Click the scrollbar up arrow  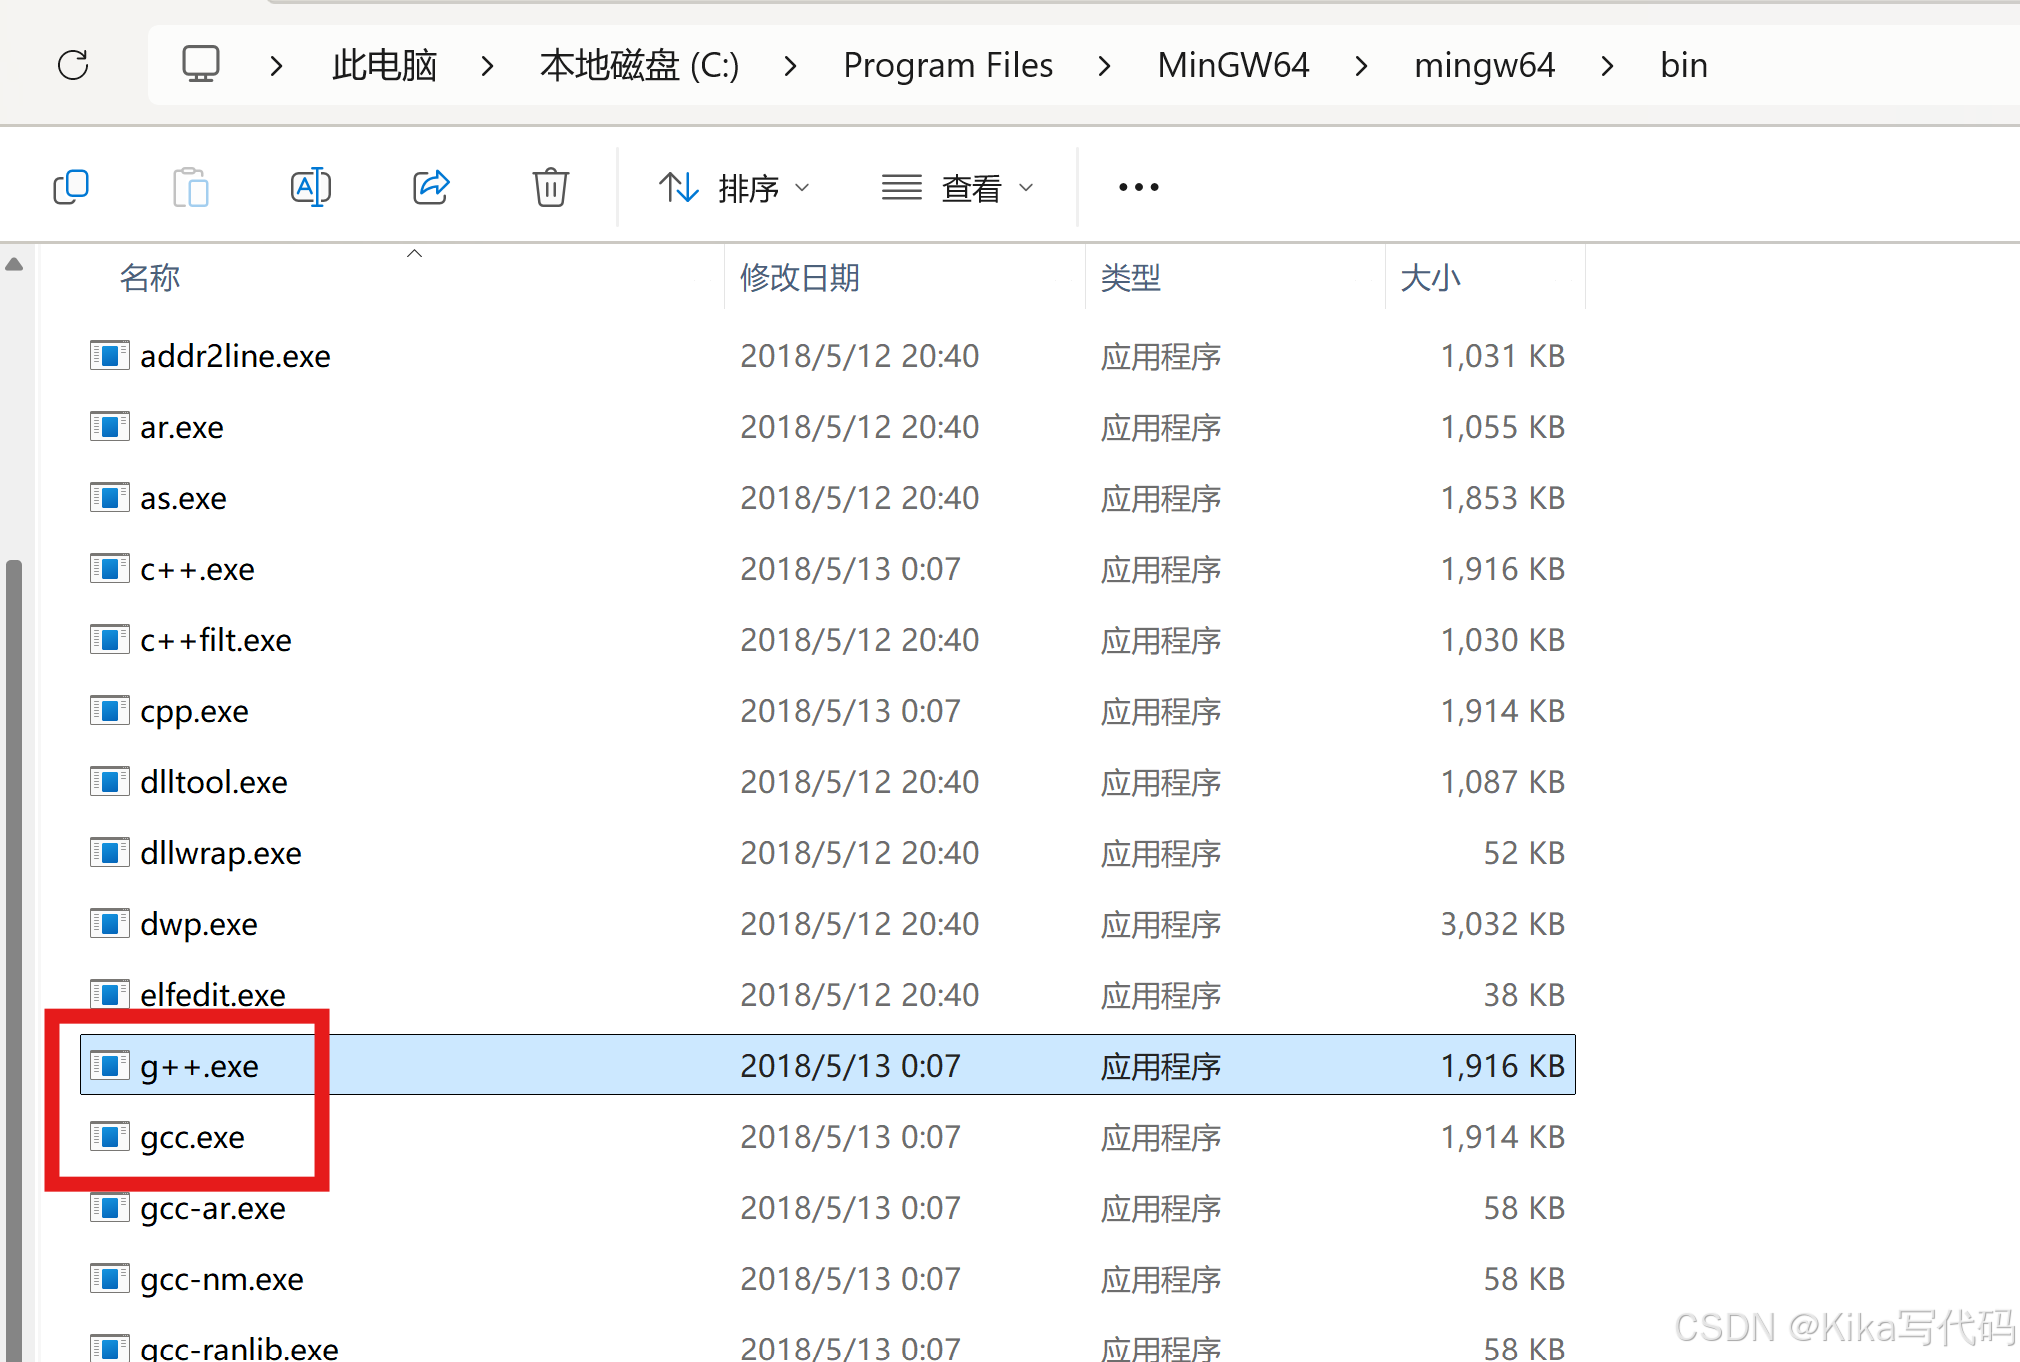pos(14,265)
